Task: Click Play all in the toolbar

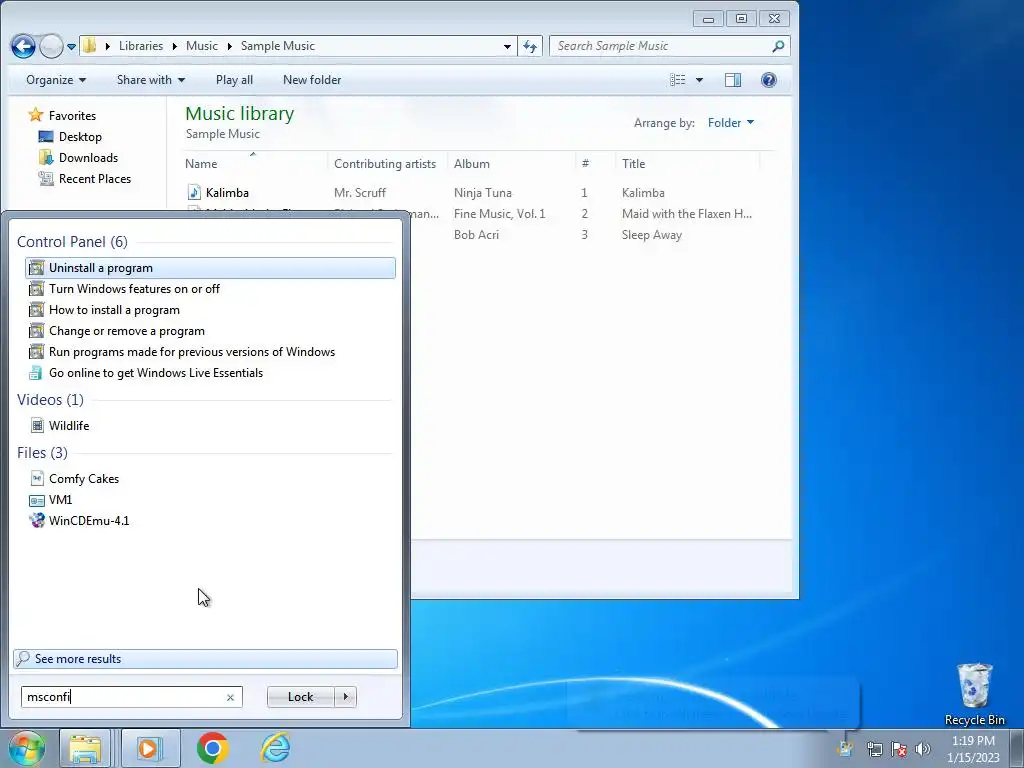Action: pos(234,80)
